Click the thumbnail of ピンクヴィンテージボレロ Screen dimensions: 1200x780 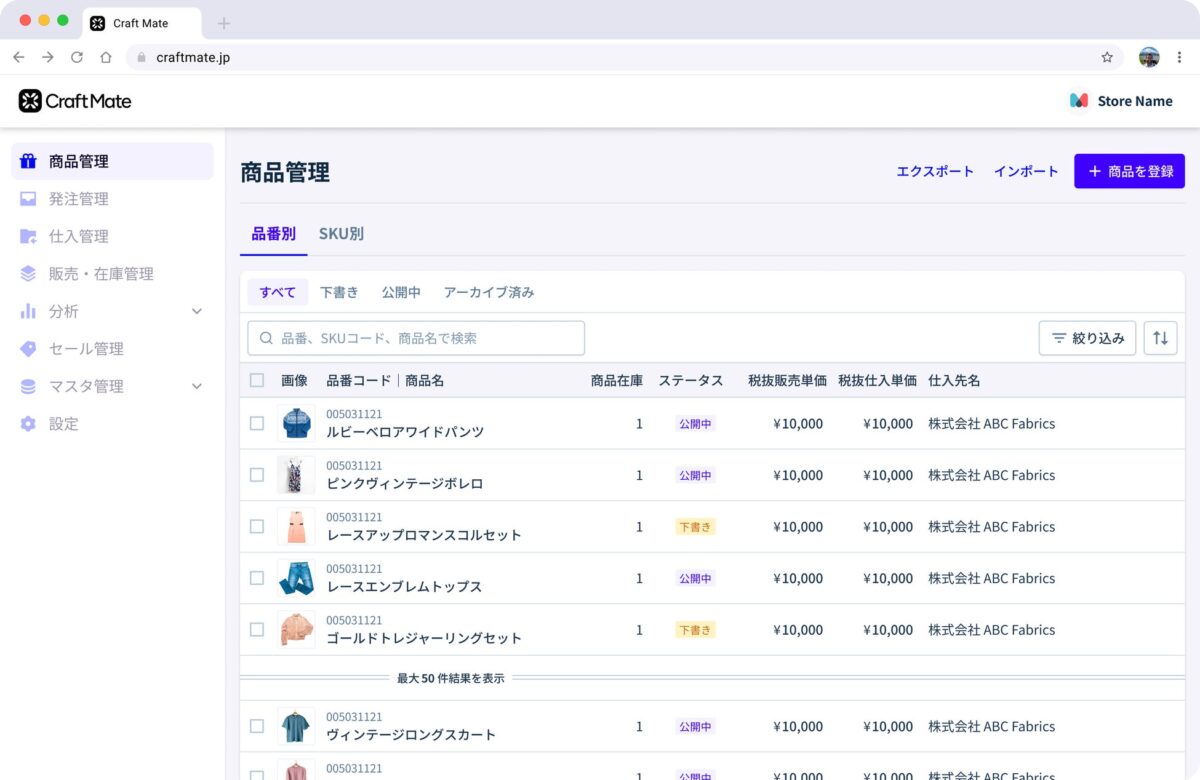tap(296, 474)
